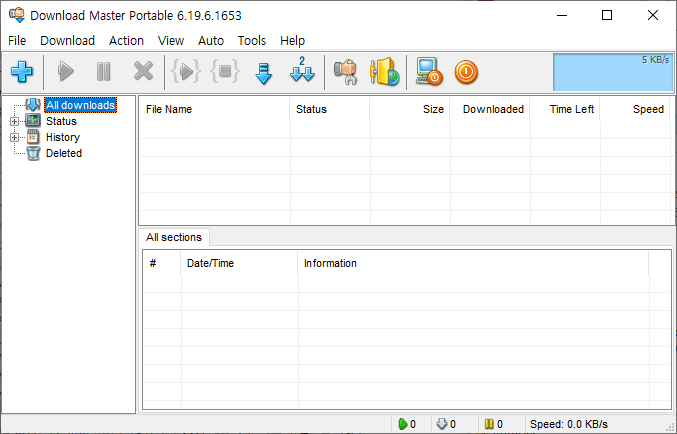677x434 pixels.
Task: Open the Download menu
Action: [x=67, y=41]
